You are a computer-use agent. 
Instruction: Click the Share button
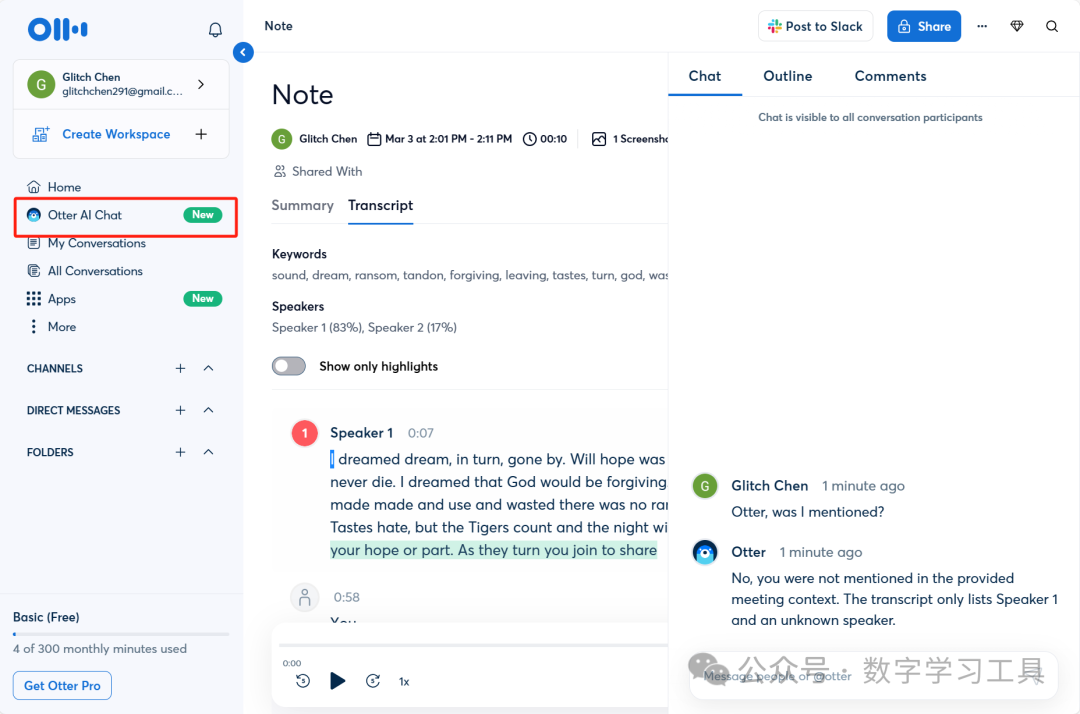point(924,26)
